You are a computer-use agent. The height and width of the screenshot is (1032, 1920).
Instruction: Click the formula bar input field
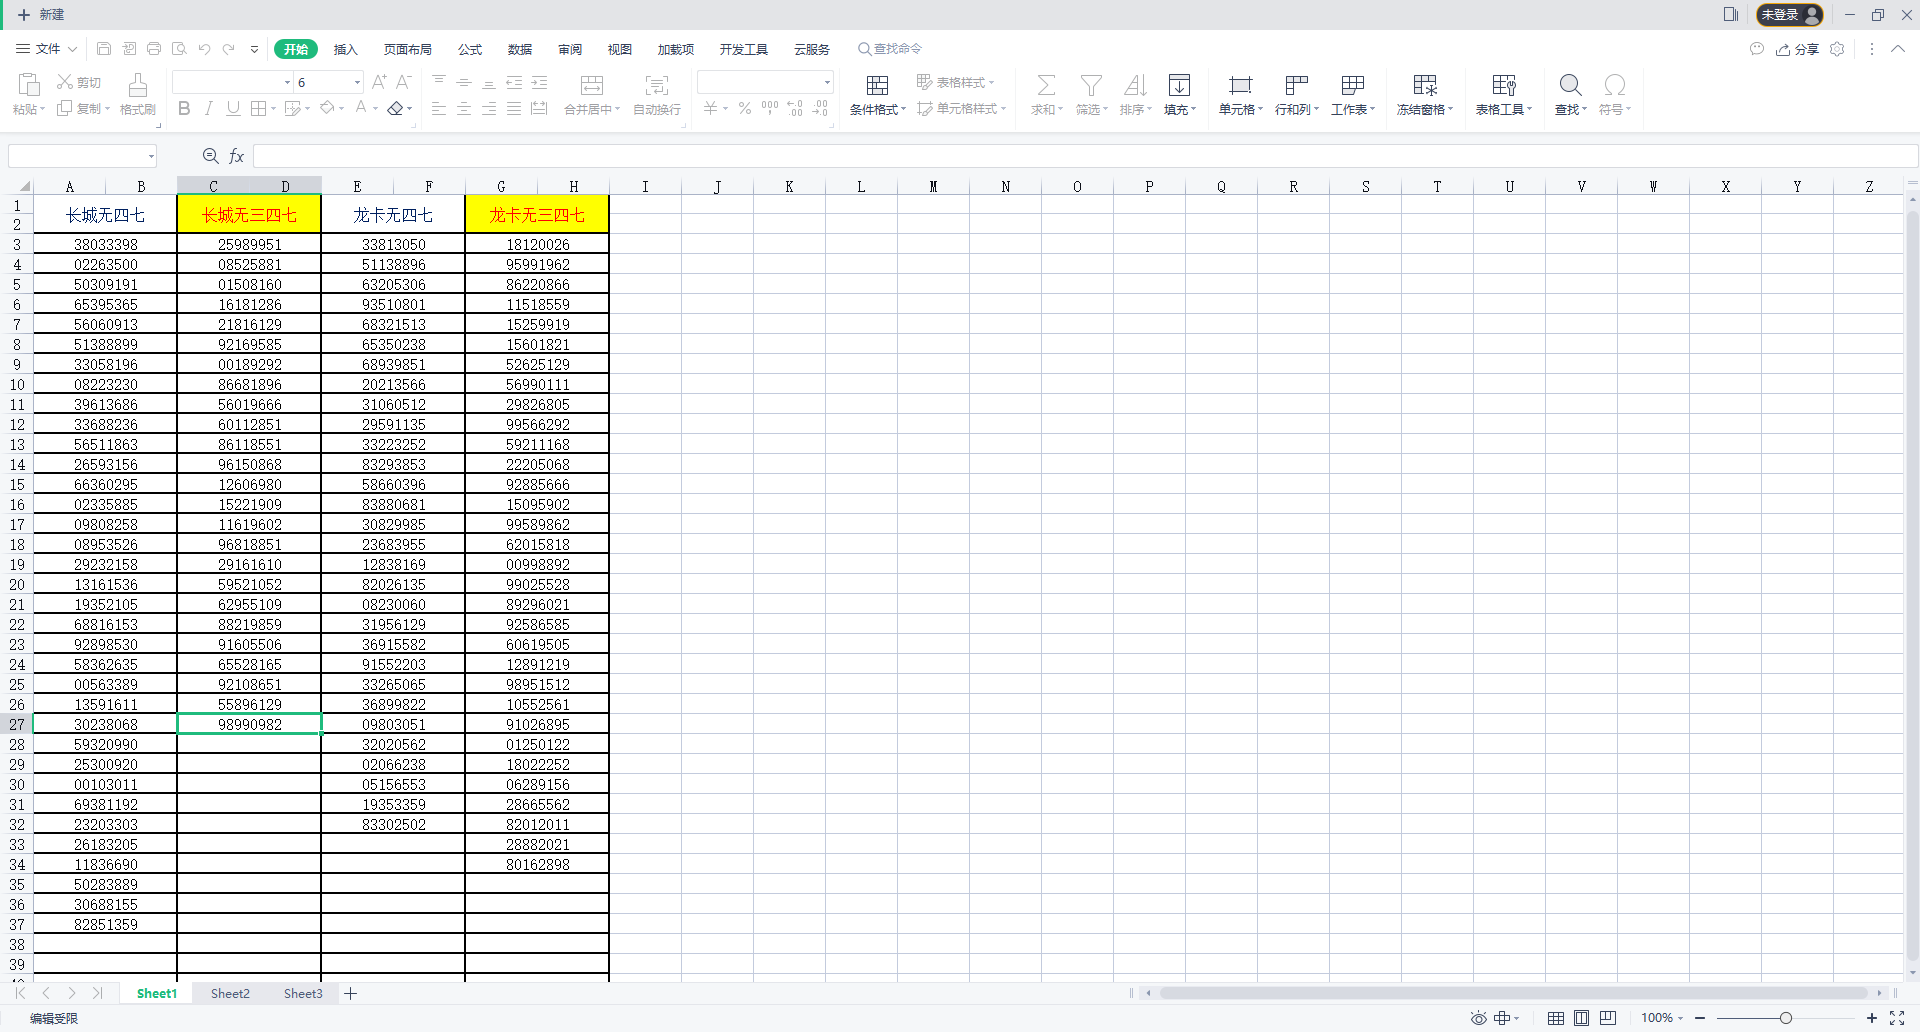click(1080, 156)
